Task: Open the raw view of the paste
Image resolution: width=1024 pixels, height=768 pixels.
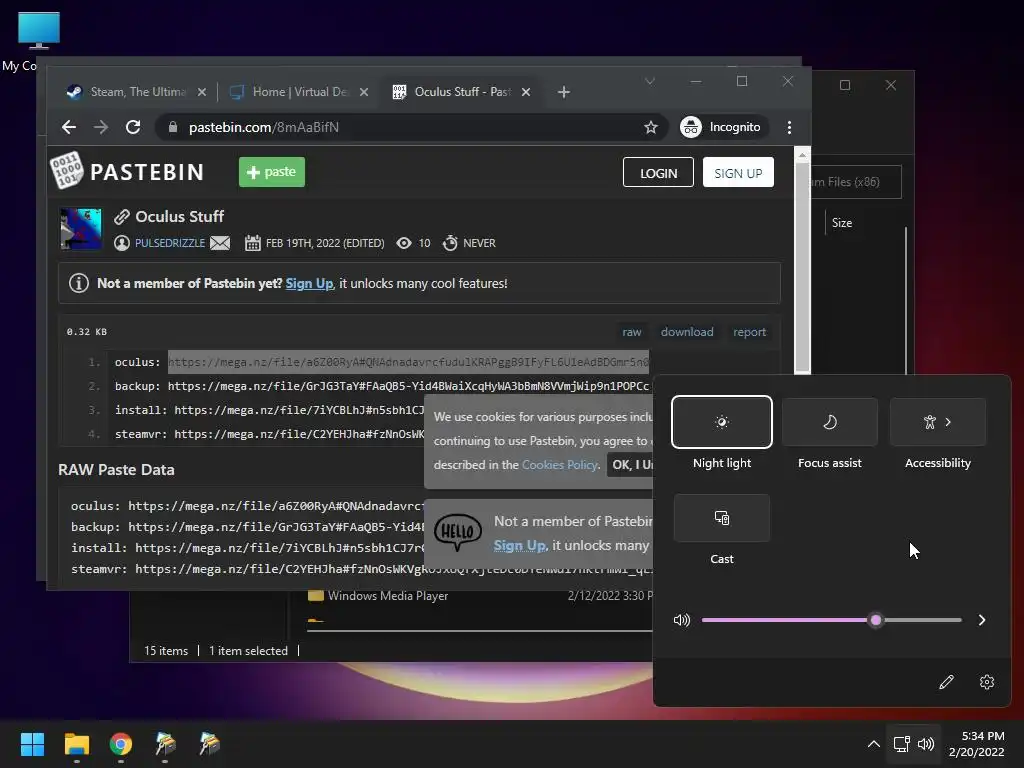Action: point(632,332)
